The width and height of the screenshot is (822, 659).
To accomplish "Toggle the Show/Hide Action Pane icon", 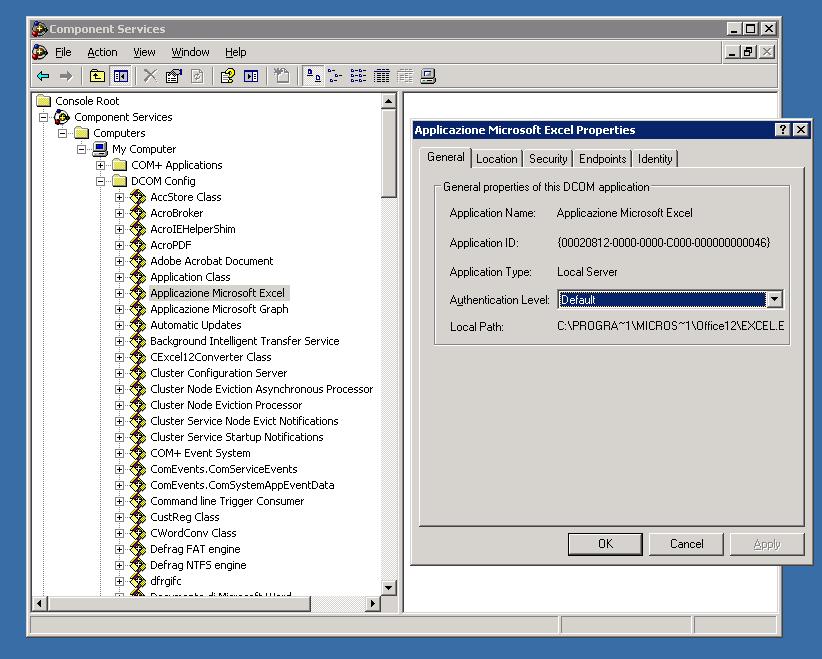I will tap(251, 77).
